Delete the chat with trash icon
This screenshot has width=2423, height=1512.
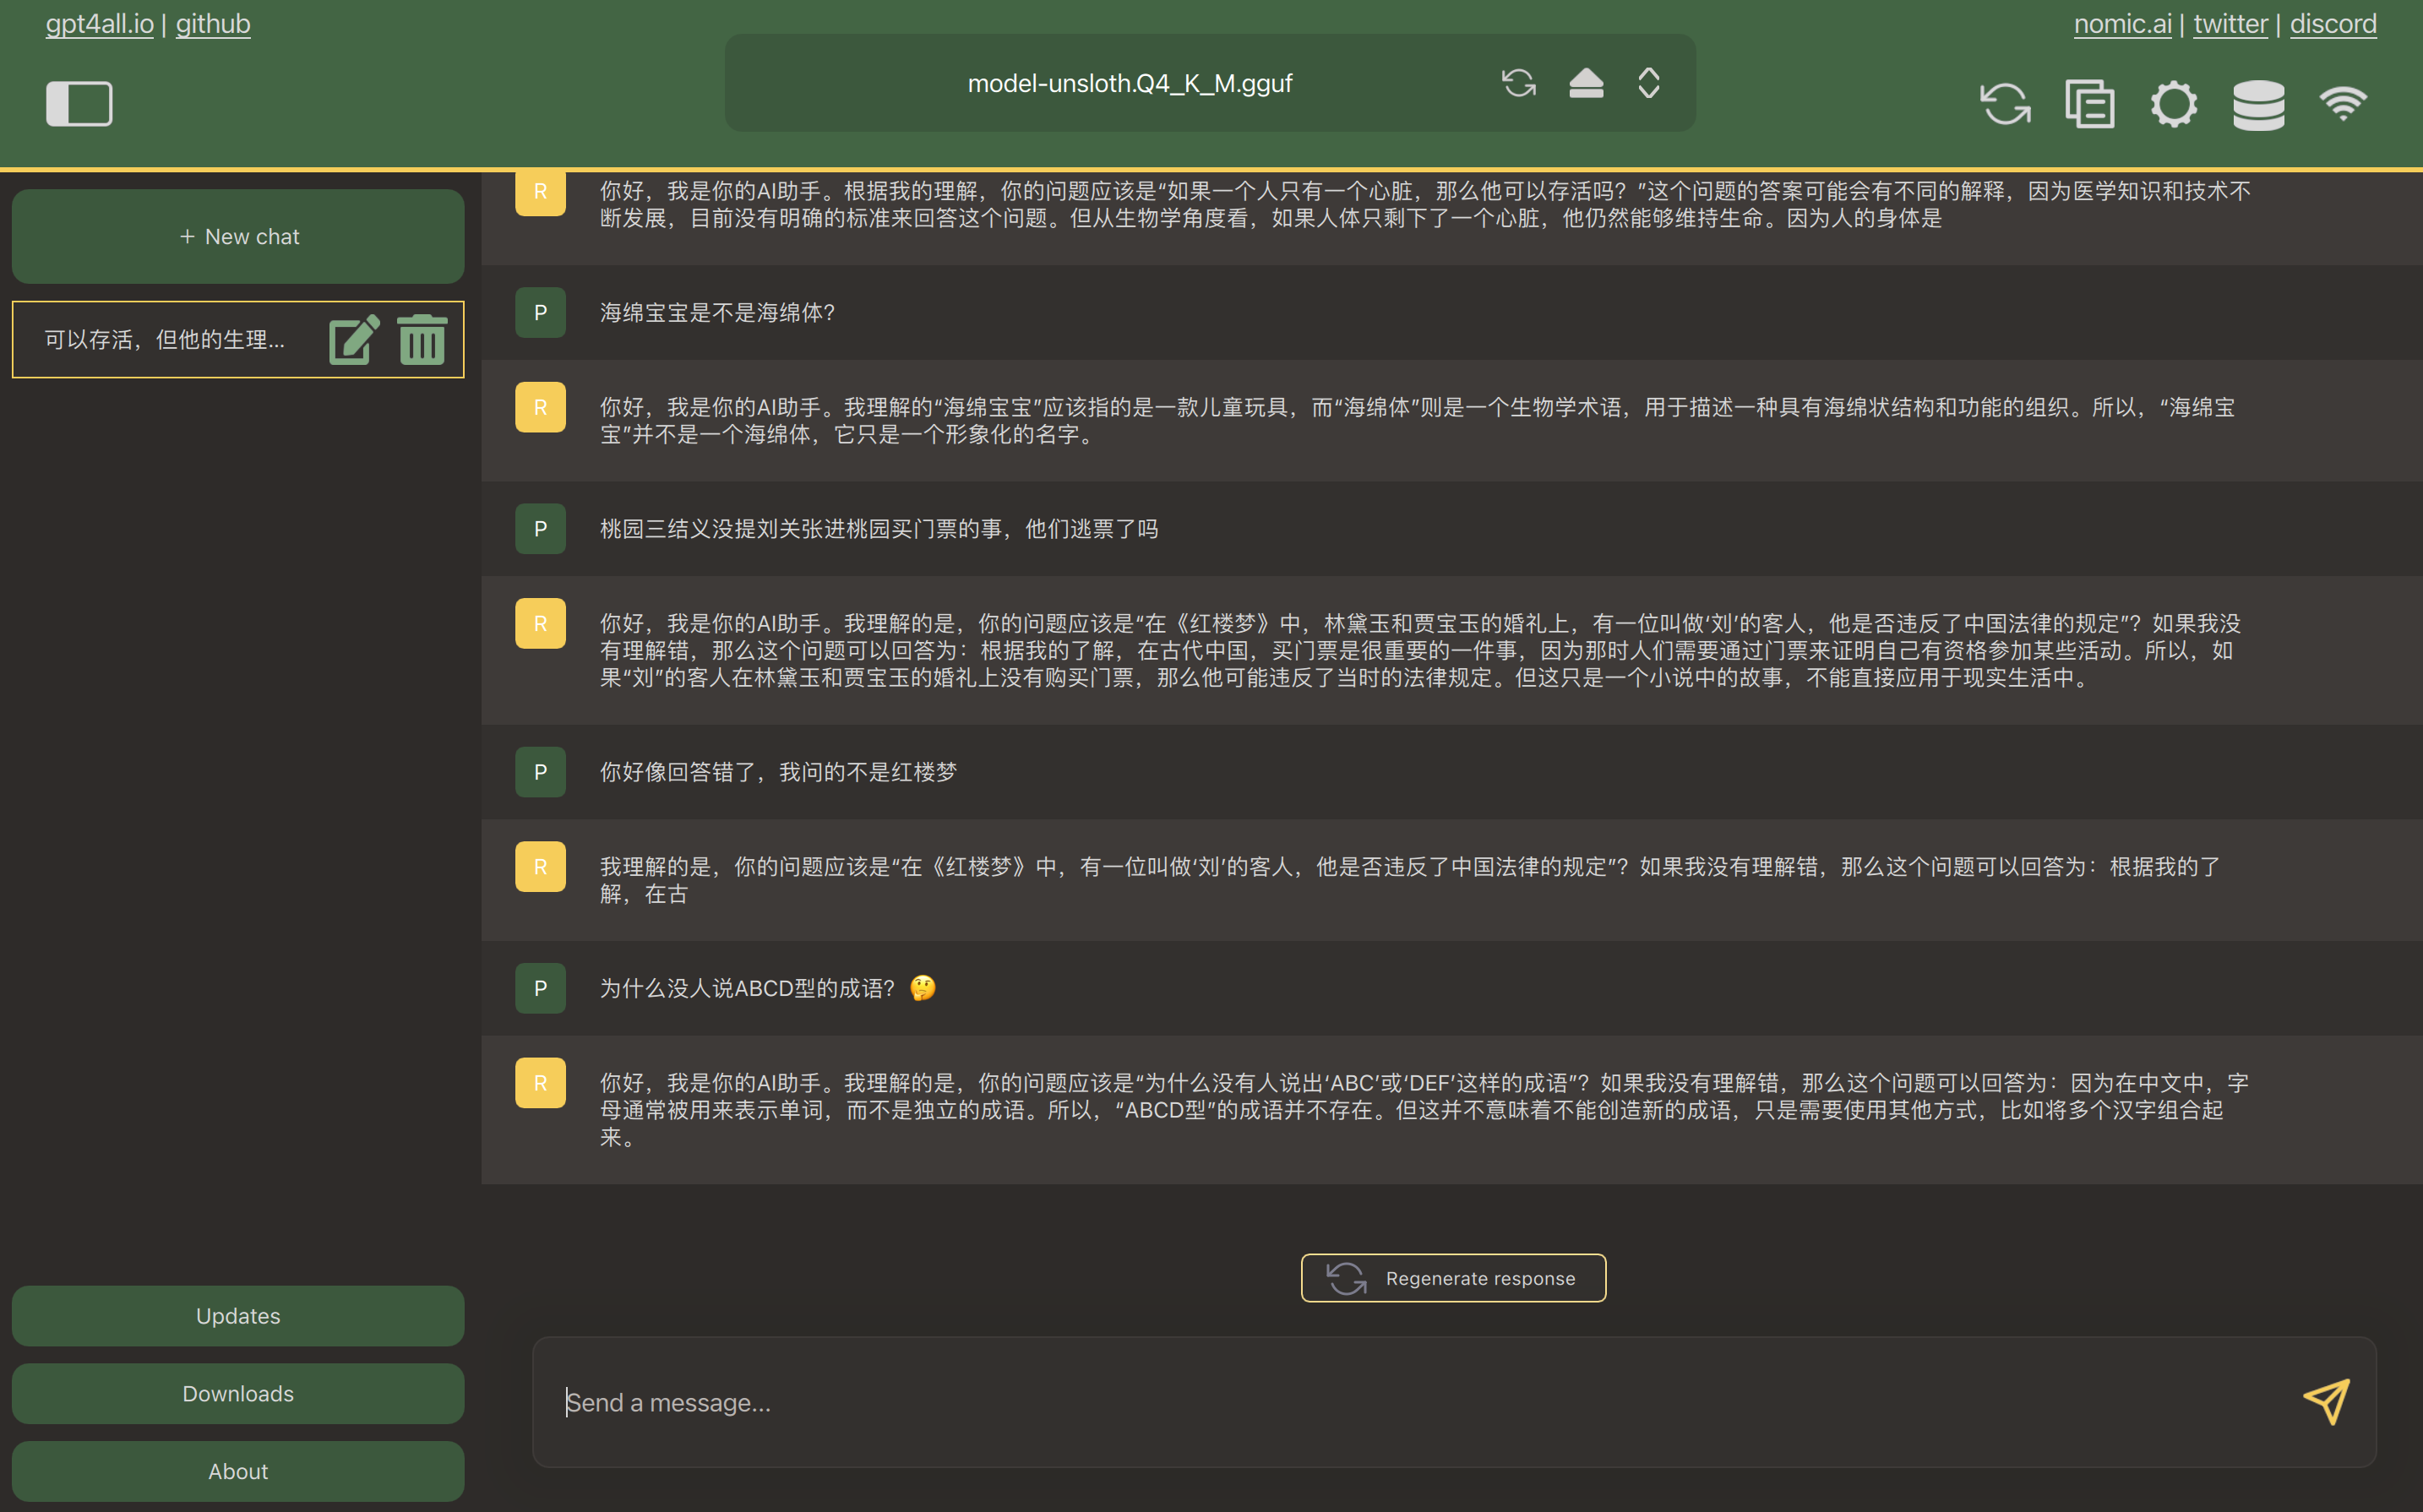[x=422, y=340]
